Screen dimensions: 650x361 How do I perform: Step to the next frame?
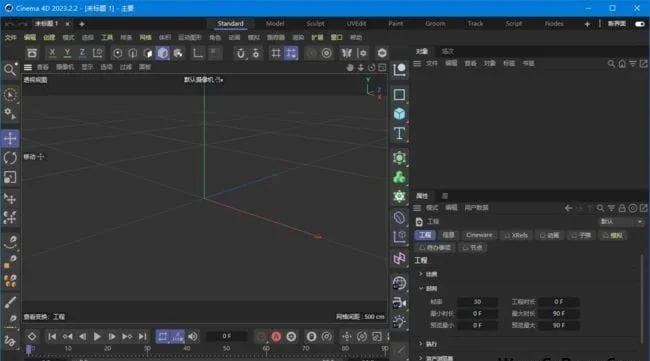point(112,337)
